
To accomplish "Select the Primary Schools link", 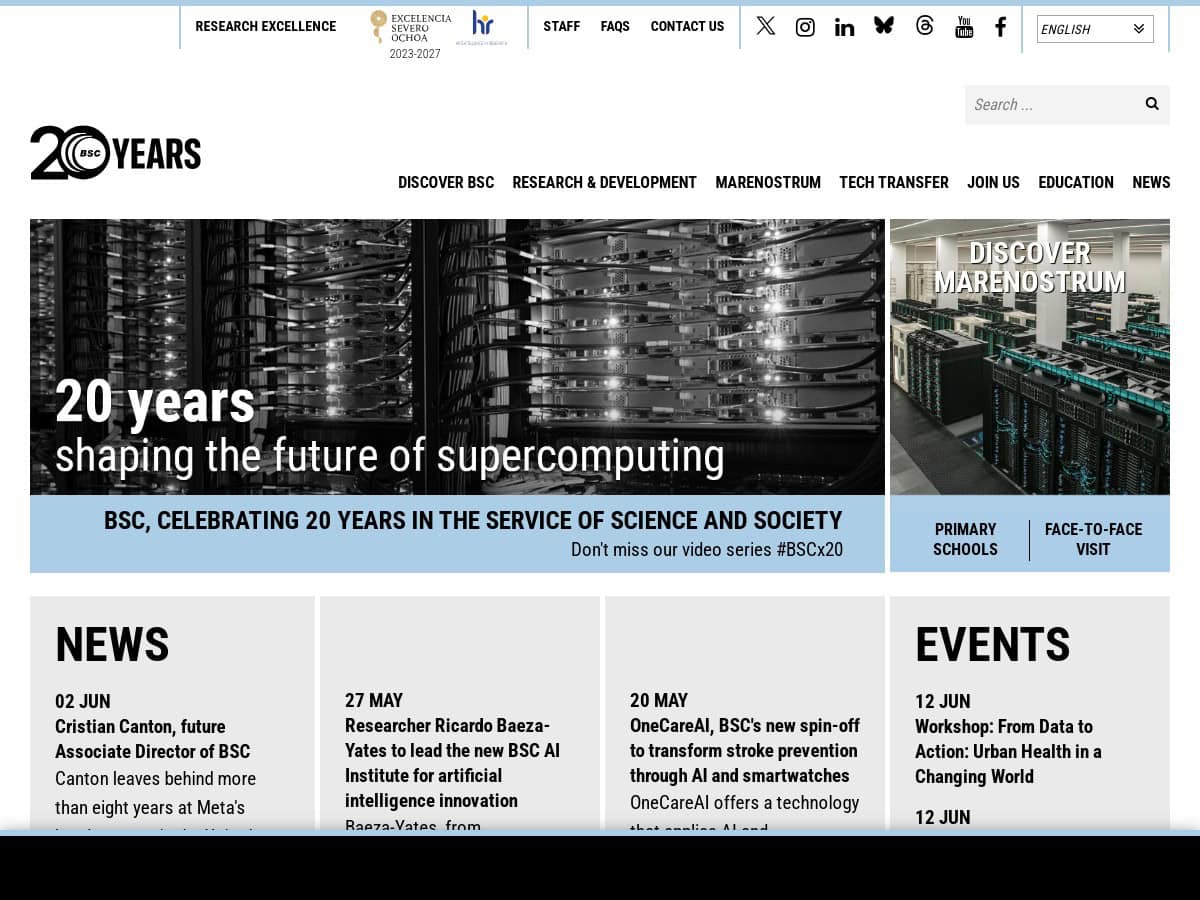I will point(965,539).
